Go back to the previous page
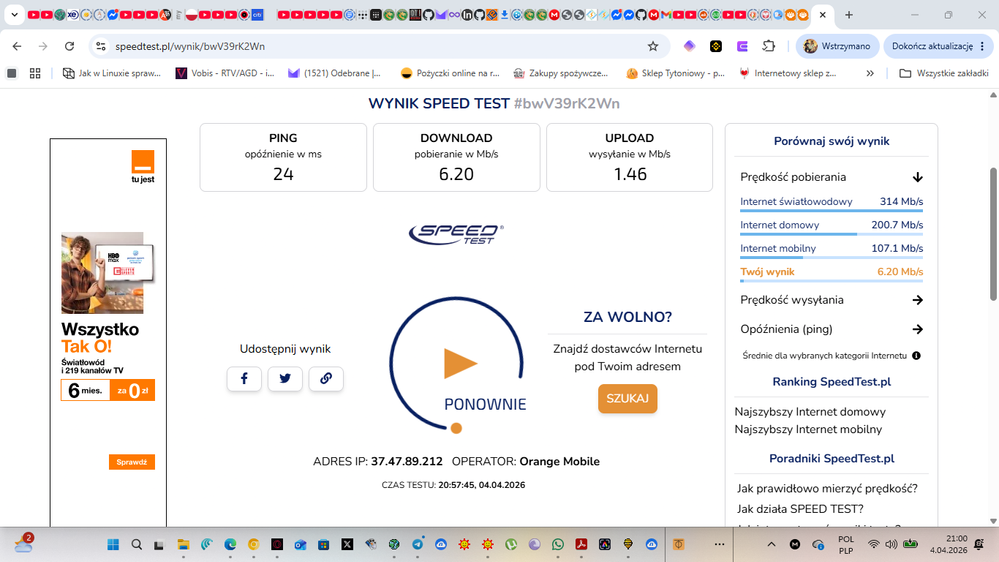Viewport: 999px width, 562px height. (x=17, y=46)
